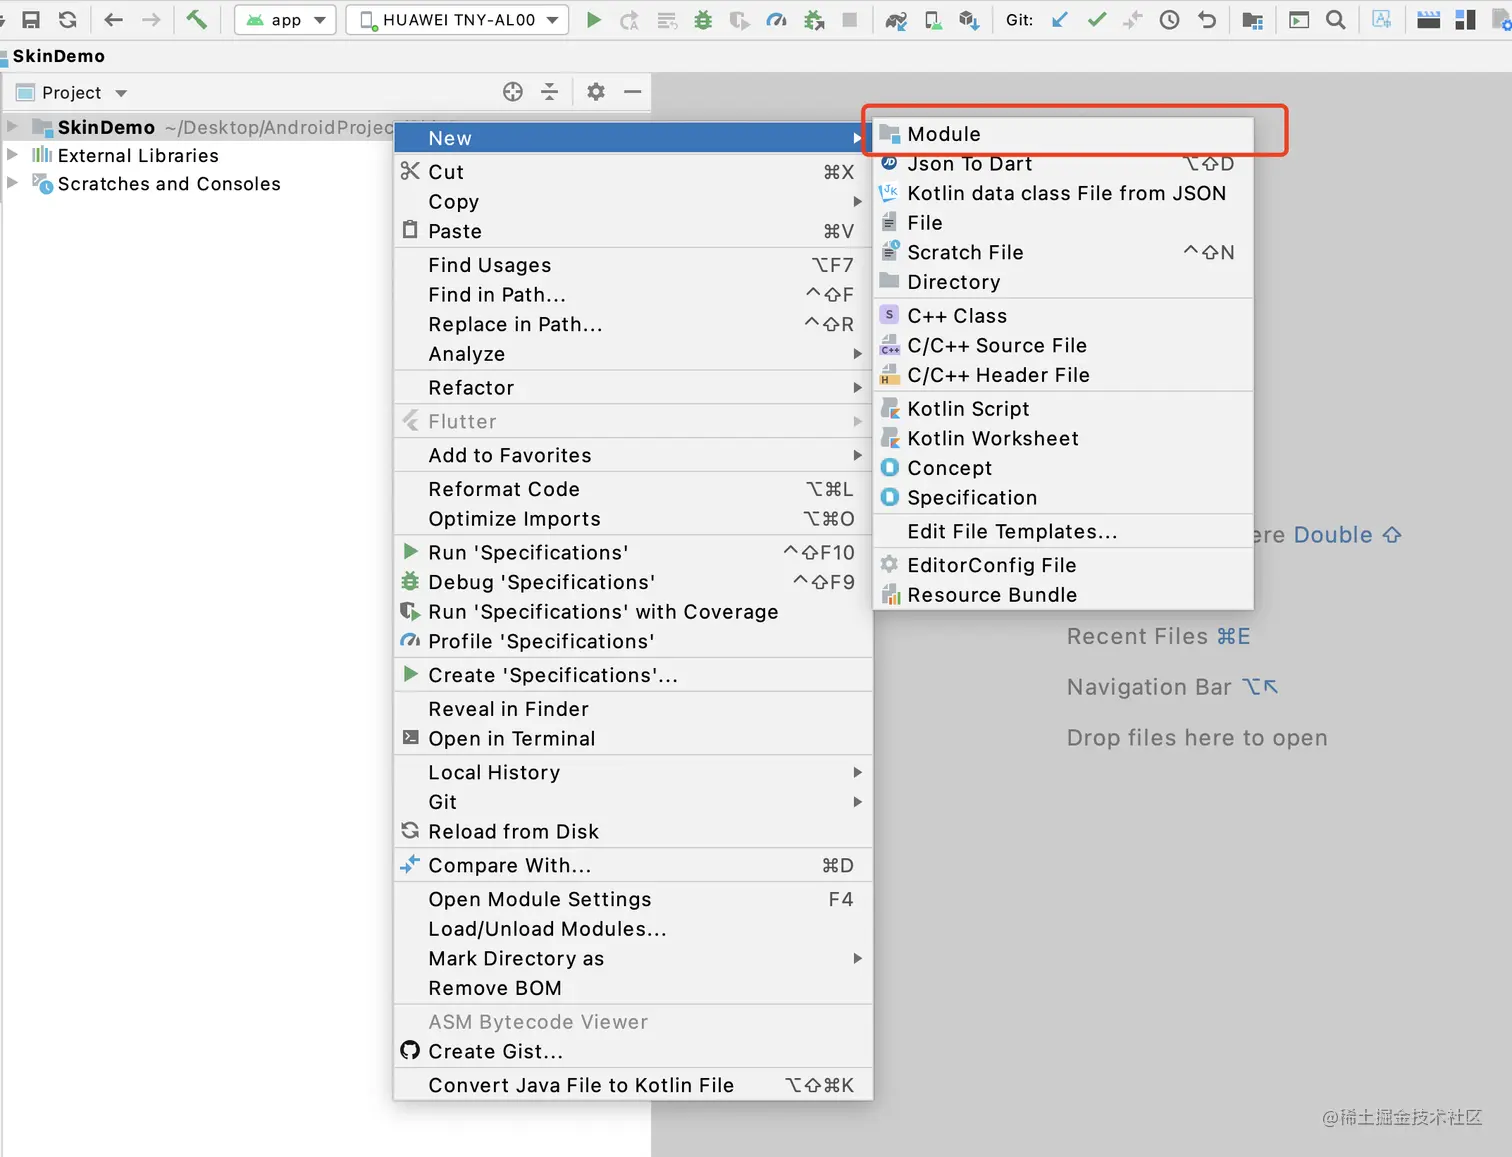Open the app run configuration dropdown

285,20
